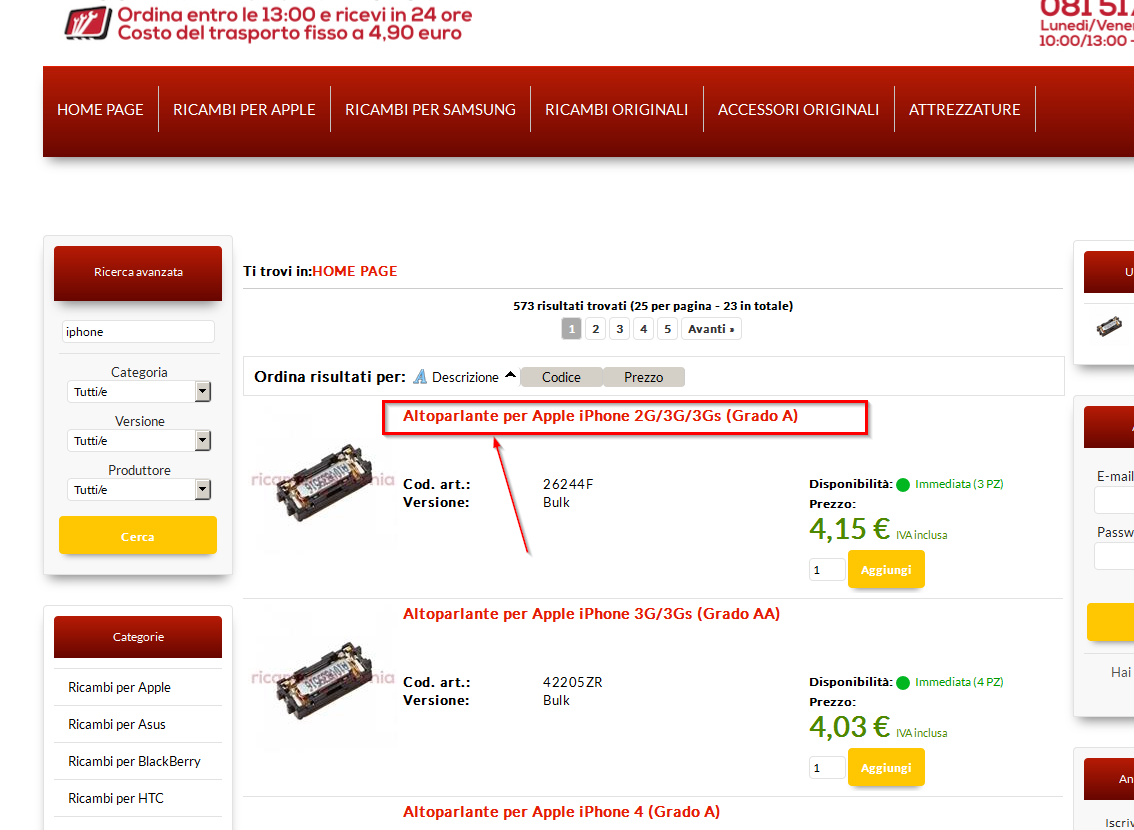Go to HOME PAGE in the navigation bar
Viewport: 1134px width, 830px height.
click(x=101, y=109)
